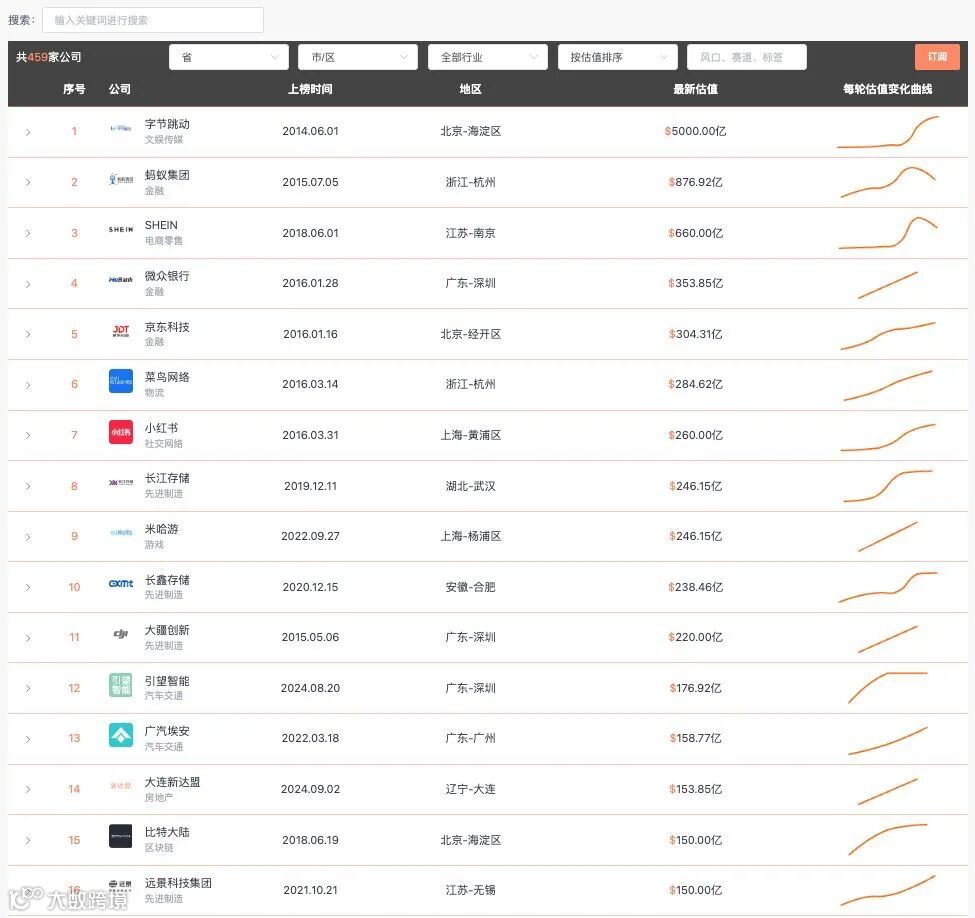Click the 广汽埃安 teal logo
The height and width of the screenshot is (918, 975).
pyautogui.click(x=121, y=735)
